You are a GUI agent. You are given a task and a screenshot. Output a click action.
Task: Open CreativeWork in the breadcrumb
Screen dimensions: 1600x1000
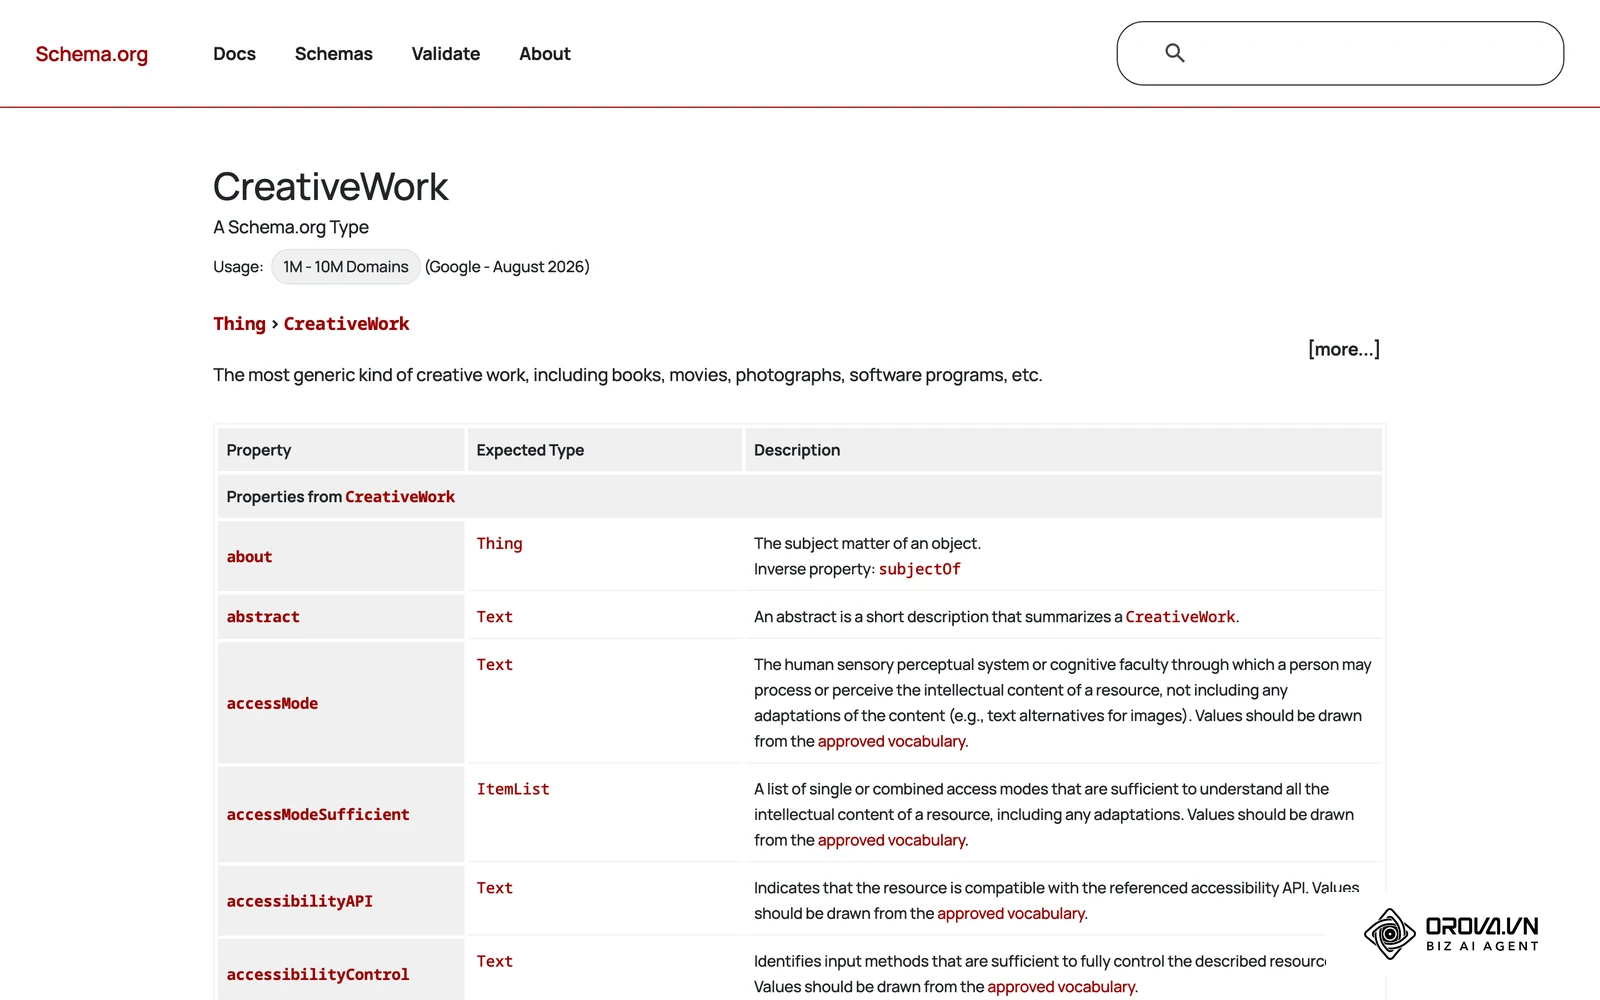click(346, 324)
